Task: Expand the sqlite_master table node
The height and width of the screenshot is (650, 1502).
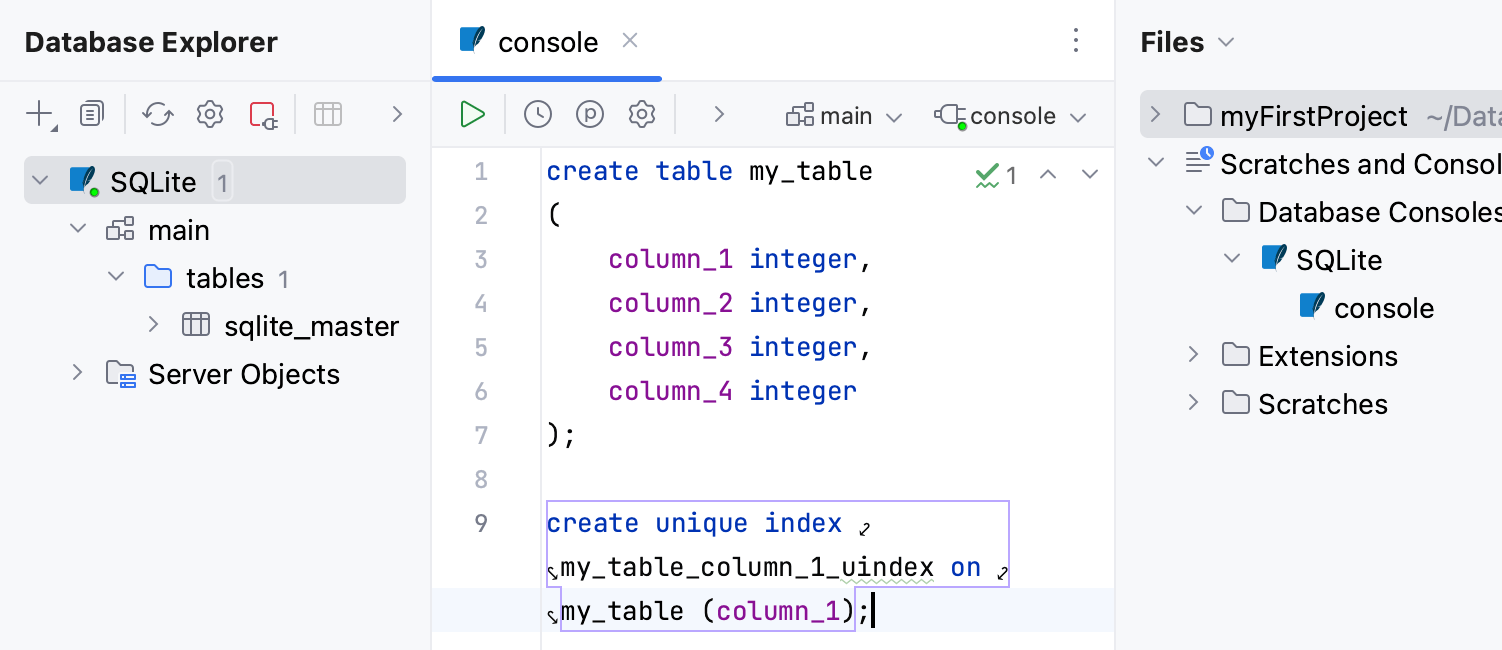Action: (154, 325)
